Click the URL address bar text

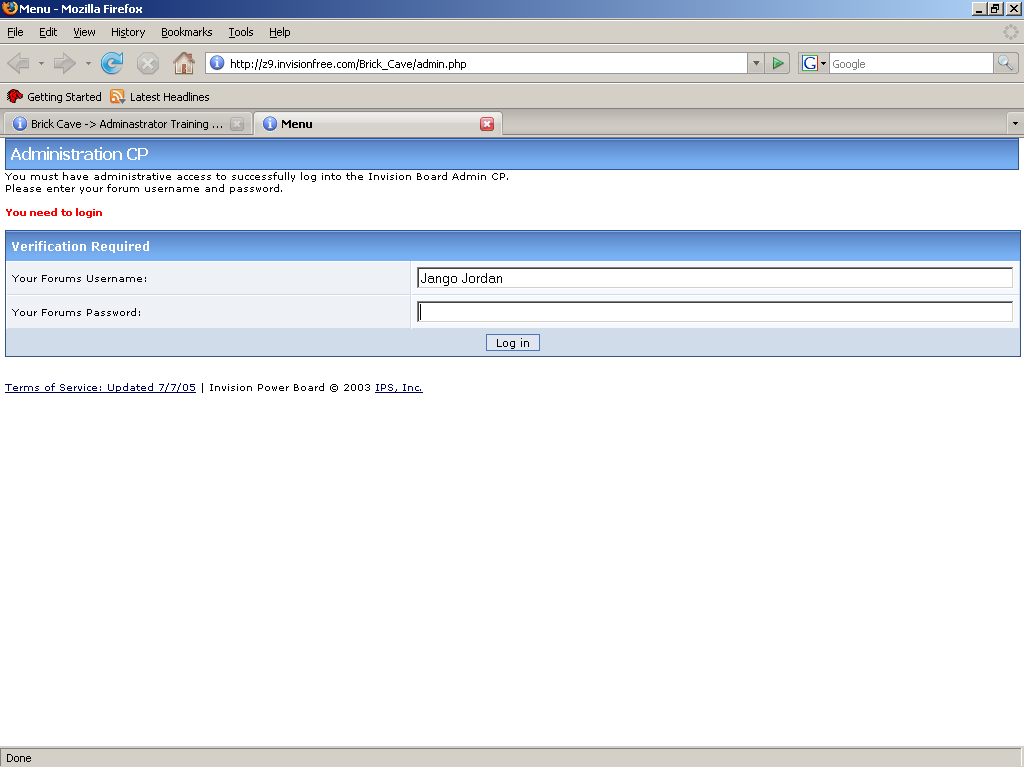point(348,64)
